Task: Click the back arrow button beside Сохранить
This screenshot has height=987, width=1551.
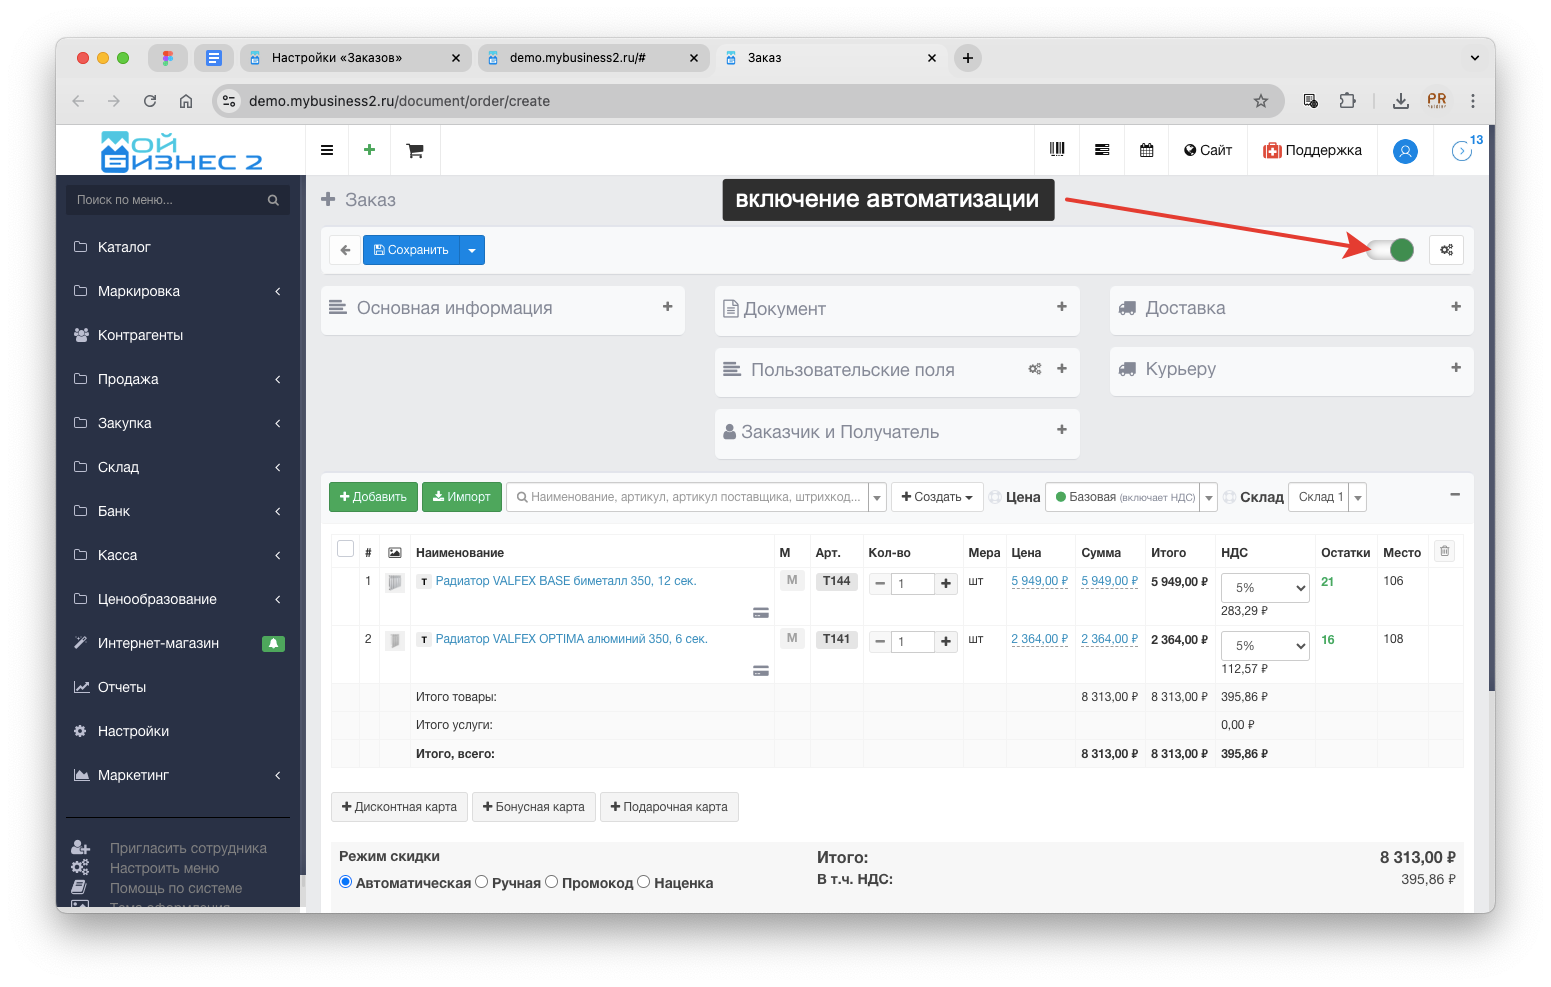Action: pyautogui.click(x=345, y=250)
